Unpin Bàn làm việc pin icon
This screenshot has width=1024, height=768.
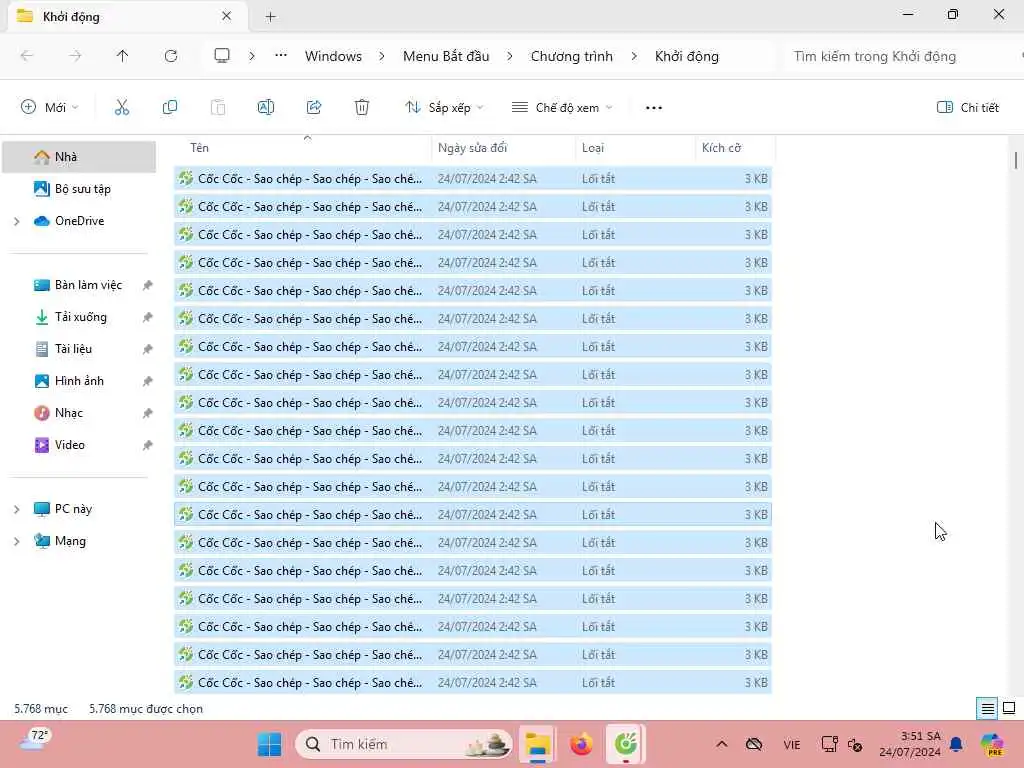click(148, 285)
